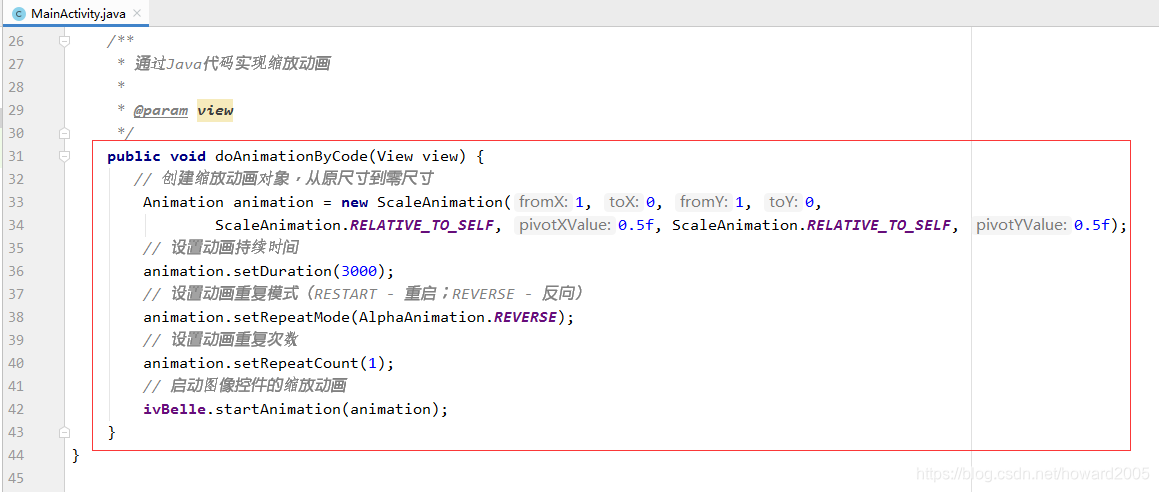Click the setRepeatMode method call
The height and width of the screenshot is (492, 1159).
click(x=291, y=317)
